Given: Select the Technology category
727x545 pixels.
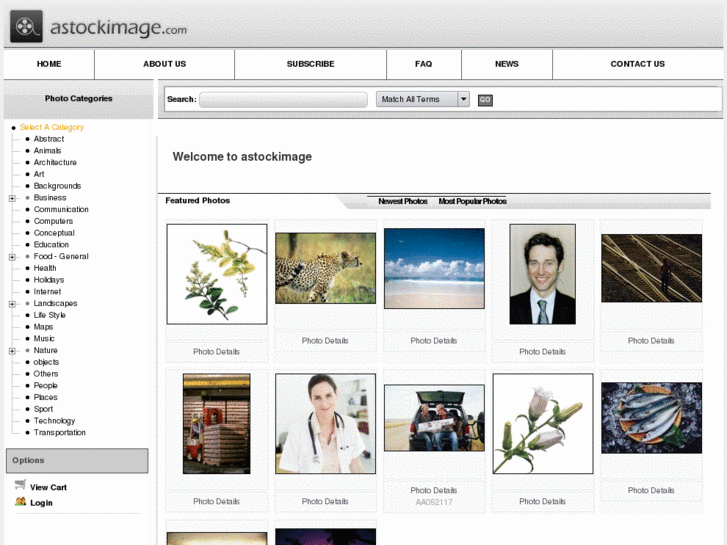Looking at the screenshot, I should [54, 421].
